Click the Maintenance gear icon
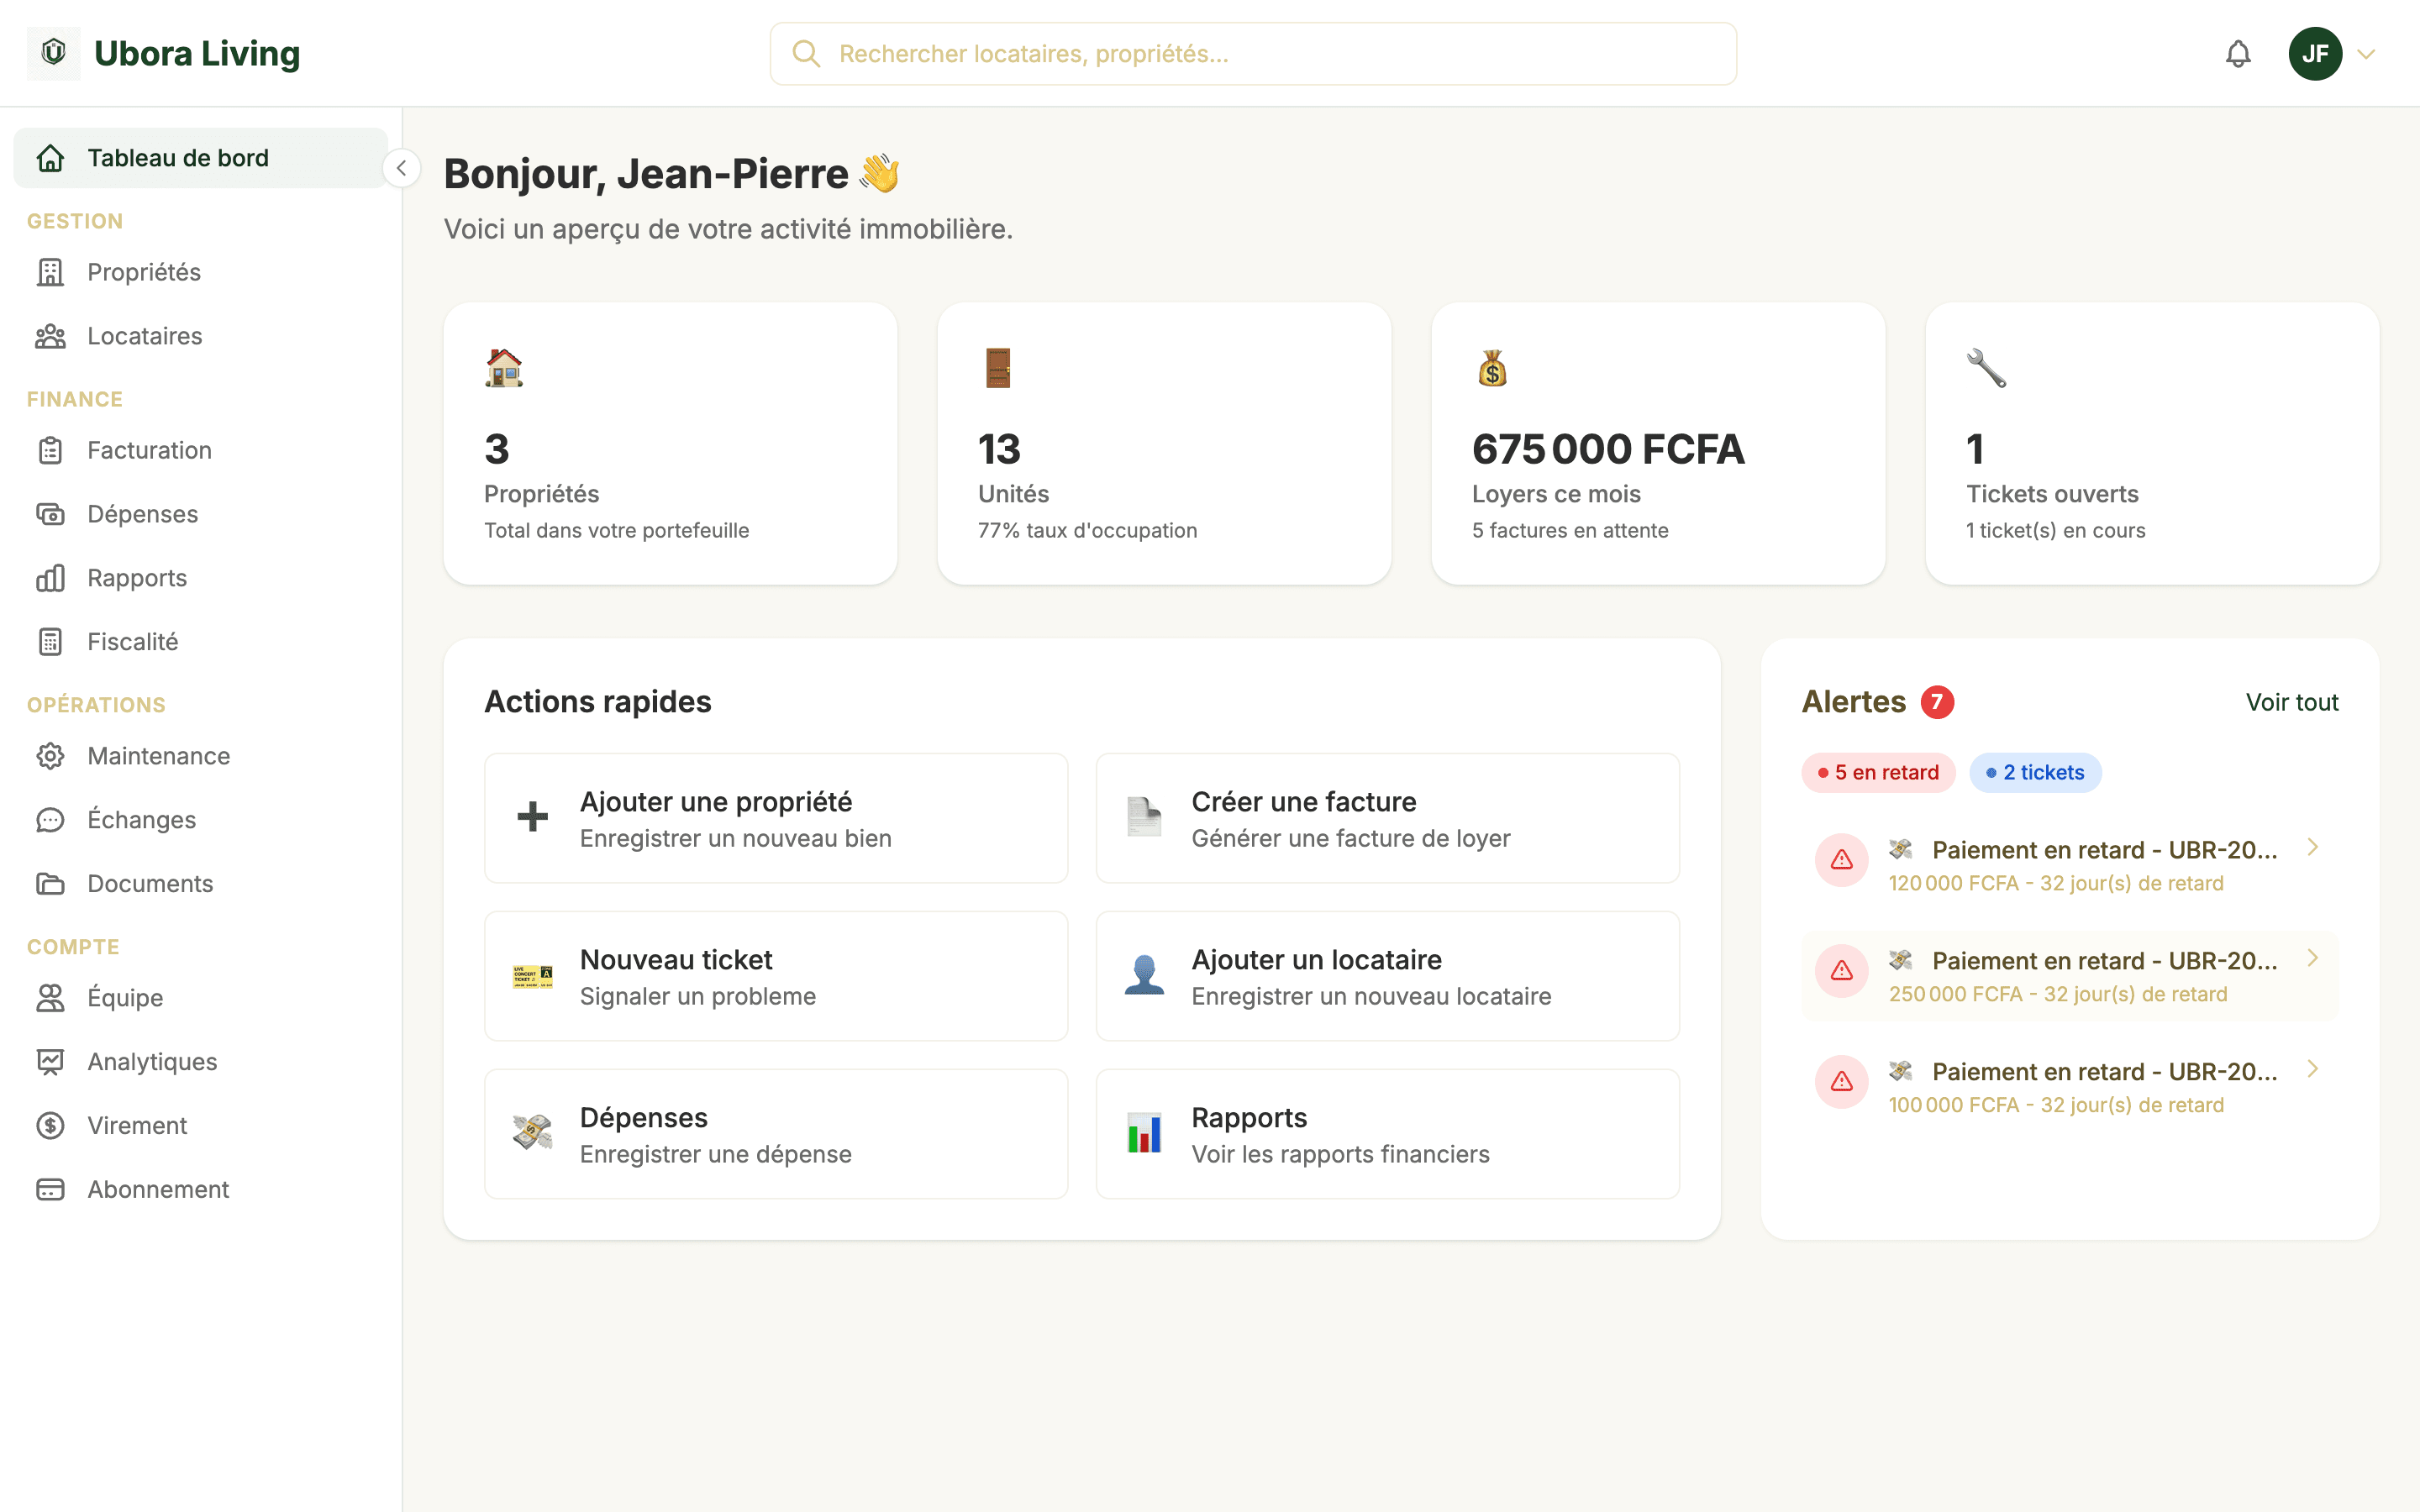Image resolution: width=2420 pixels, height=1512 pixels. (50, 756)
